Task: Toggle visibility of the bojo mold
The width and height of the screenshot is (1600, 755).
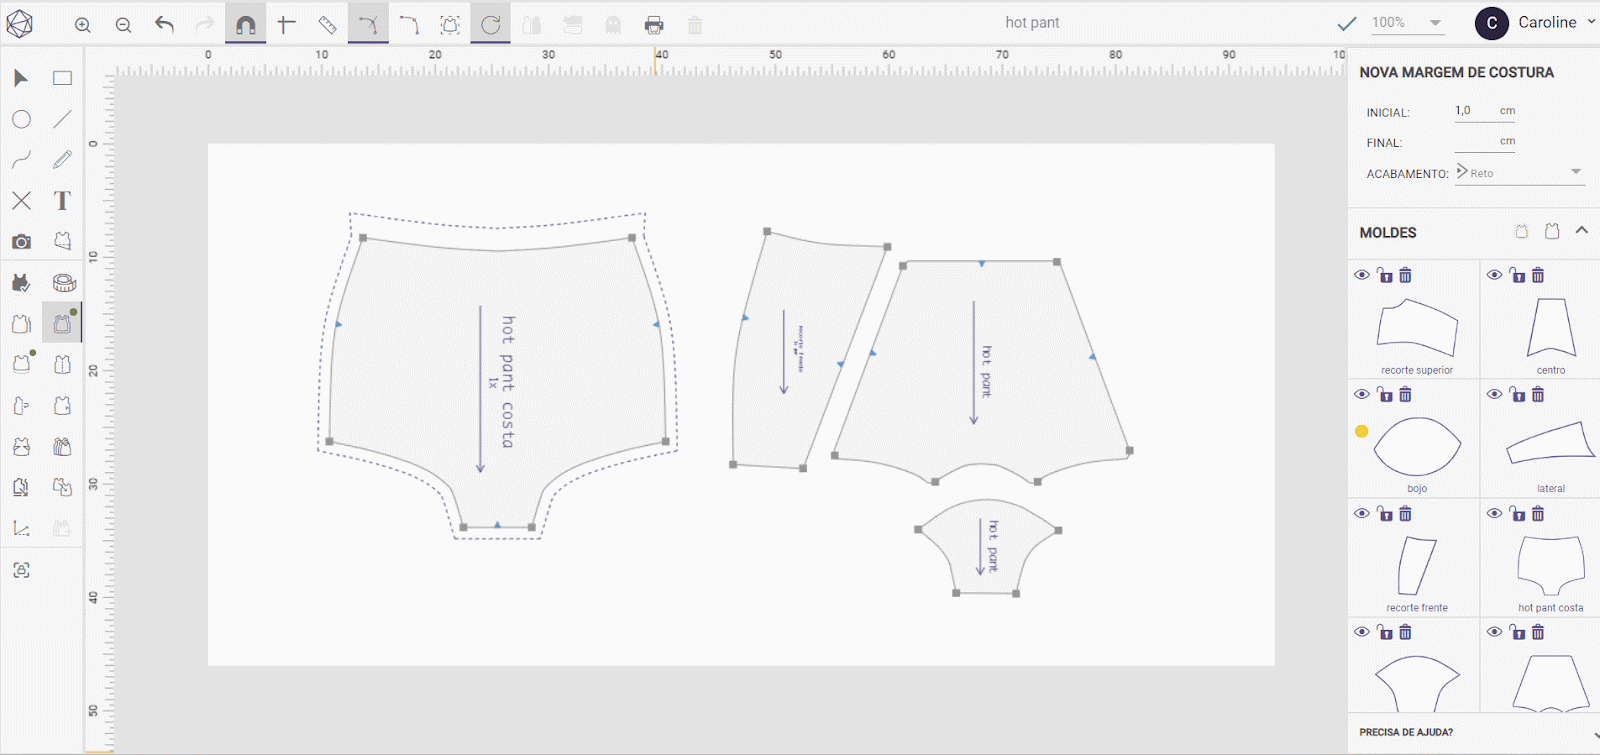Action: point(1362,394)
